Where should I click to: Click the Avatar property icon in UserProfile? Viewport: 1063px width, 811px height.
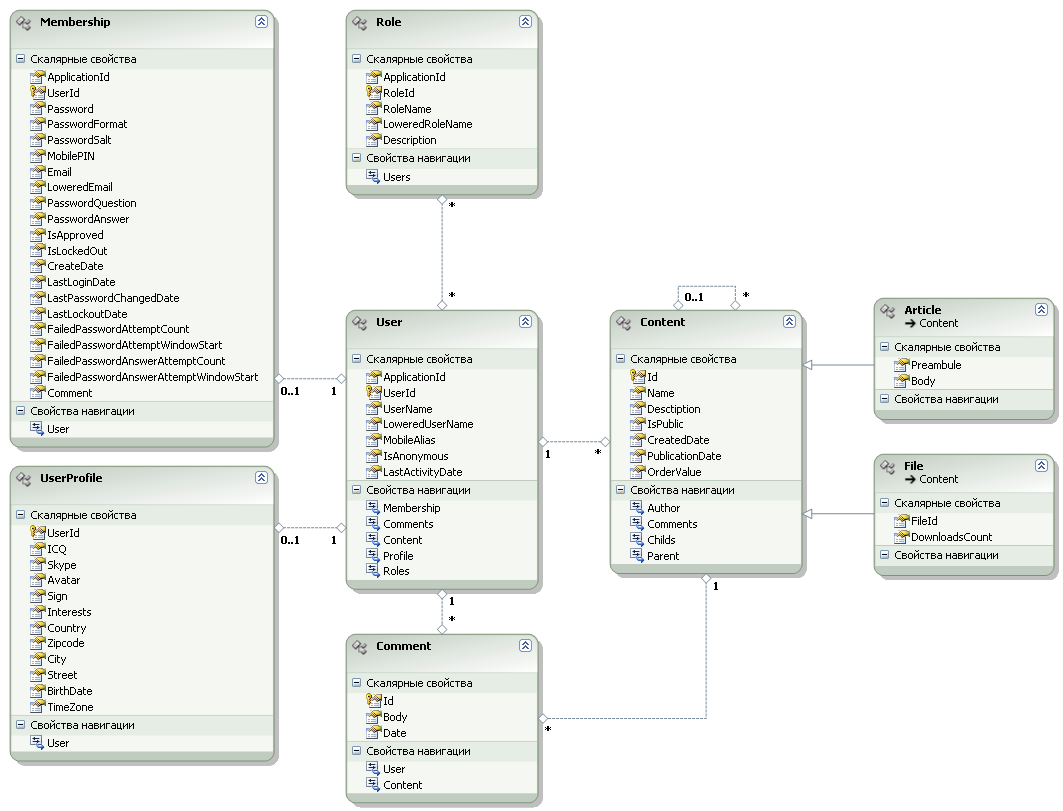point(38,580)
